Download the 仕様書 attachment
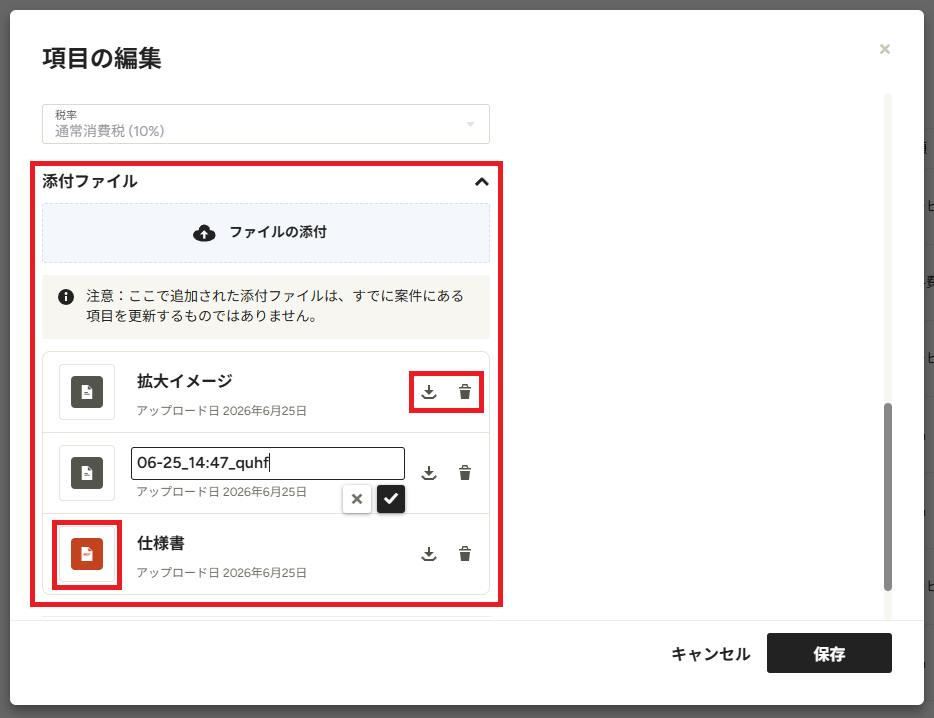The image size is (934, 718). pos(429,554)
